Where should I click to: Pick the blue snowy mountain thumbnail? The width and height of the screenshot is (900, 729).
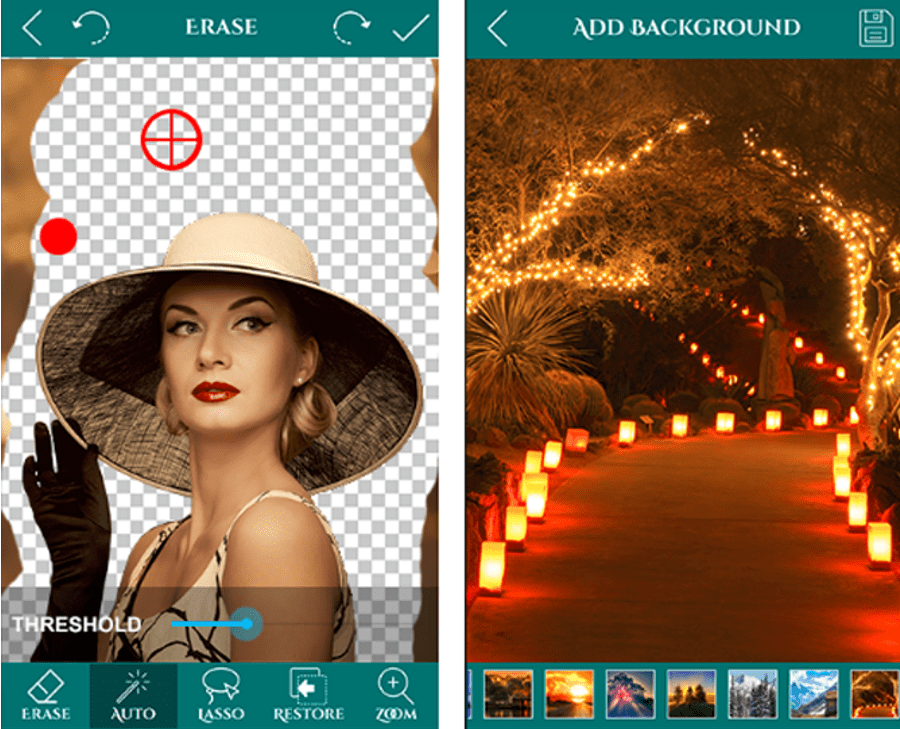814,695
